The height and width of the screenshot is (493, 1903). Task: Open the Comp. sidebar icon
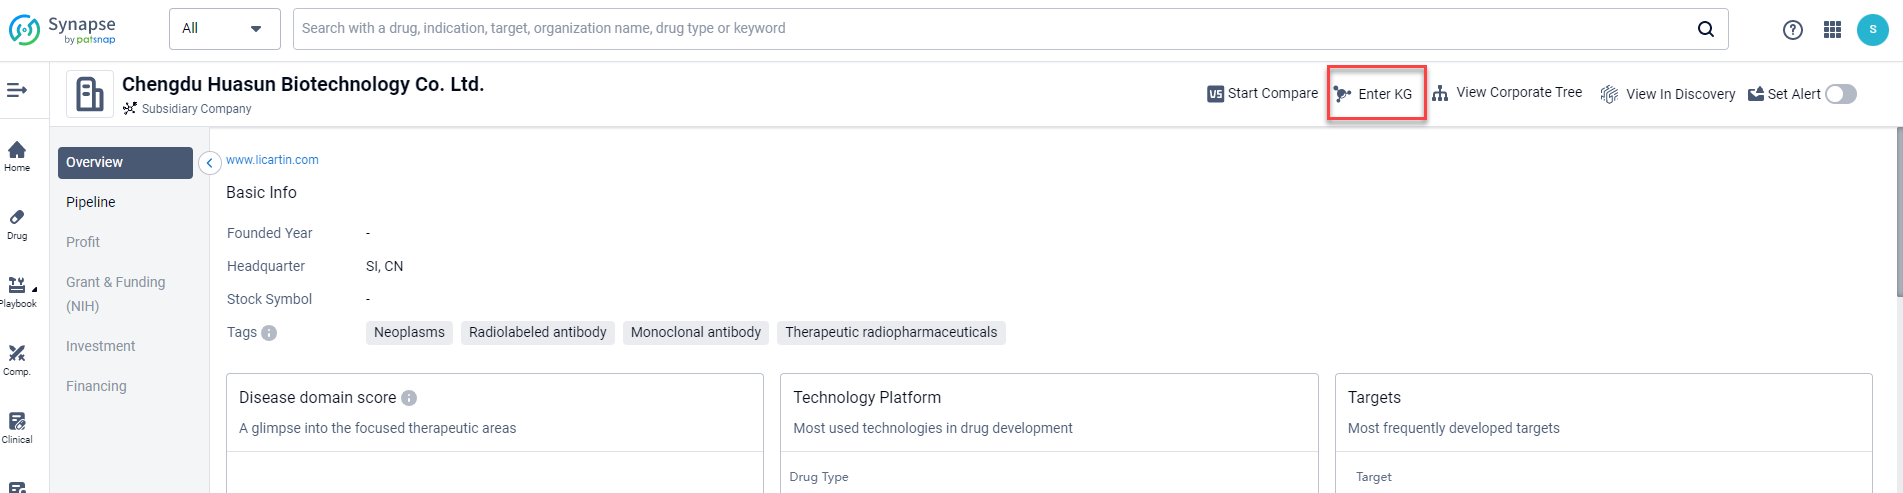click(x=17, y=359)
